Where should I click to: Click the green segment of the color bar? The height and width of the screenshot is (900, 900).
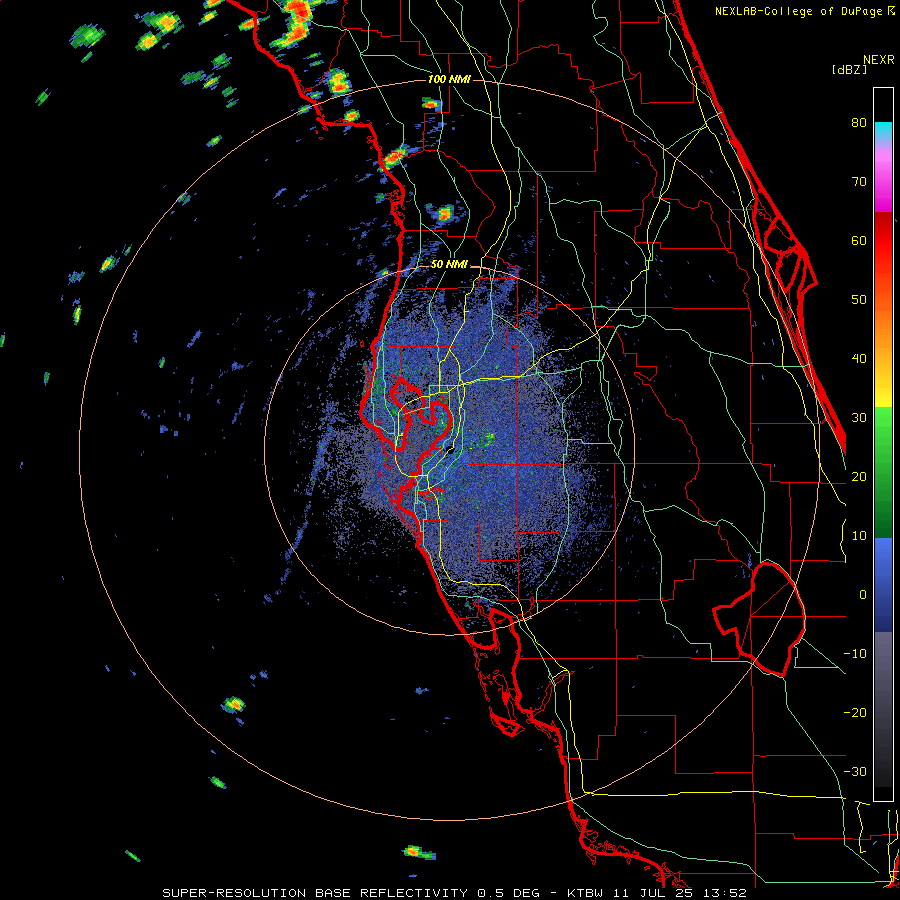[883, 472]
